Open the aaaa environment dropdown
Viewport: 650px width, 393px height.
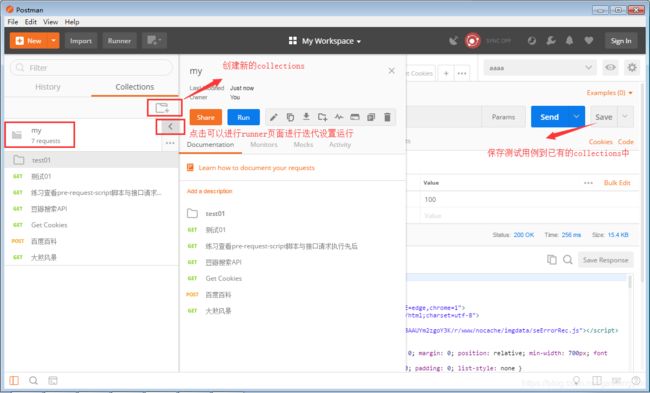coord(540,68)
